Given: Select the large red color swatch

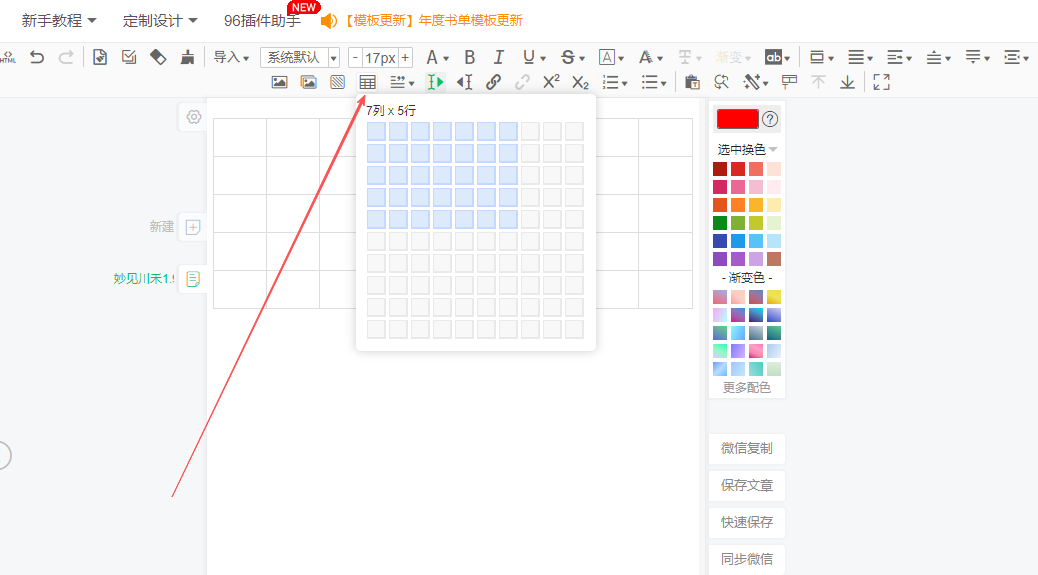Looking at the screenshot, I should pyautogui.click(x=737, y=119).
